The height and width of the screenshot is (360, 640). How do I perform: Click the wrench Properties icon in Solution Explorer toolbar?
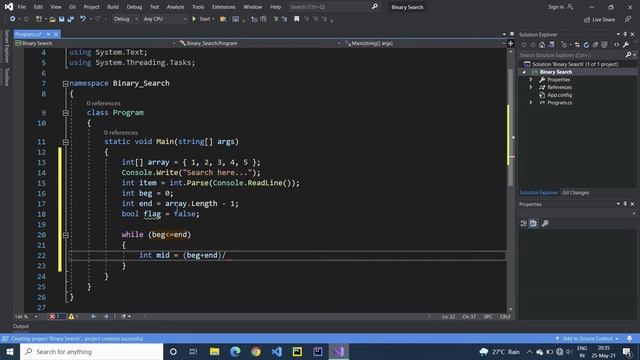626,45
